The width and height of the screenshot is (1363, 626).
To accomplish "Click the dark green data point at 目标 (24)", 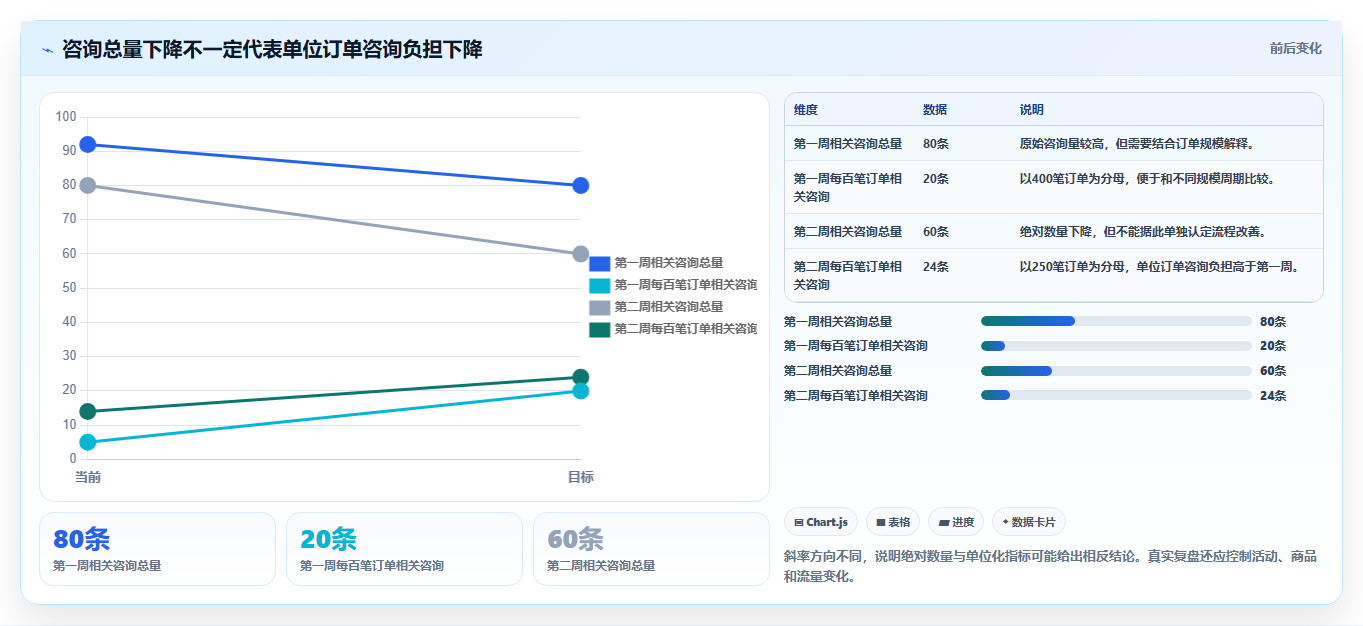I will [581, 377].
